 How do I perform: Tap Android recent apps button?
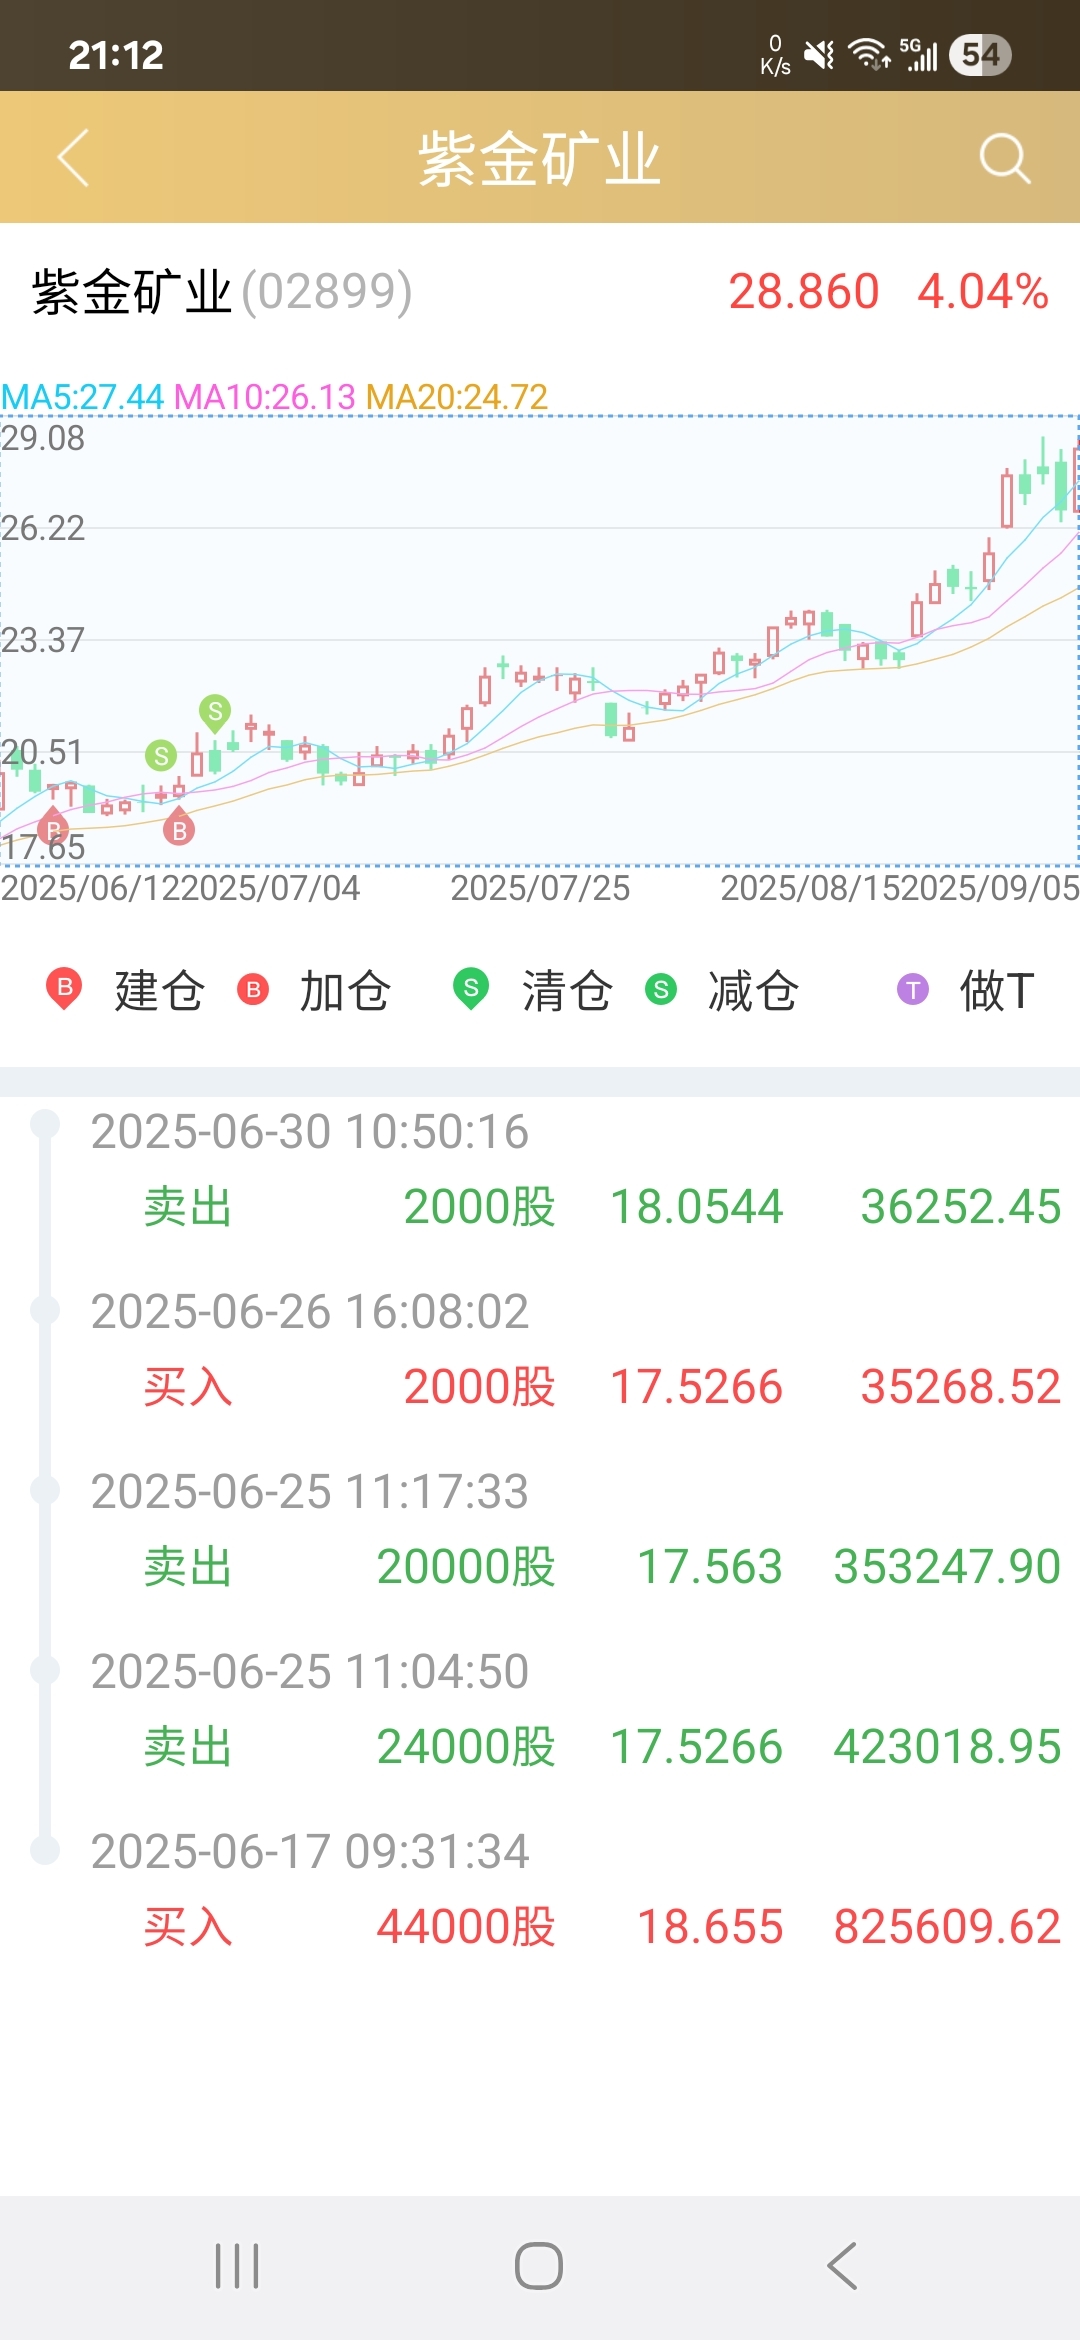237,2266
